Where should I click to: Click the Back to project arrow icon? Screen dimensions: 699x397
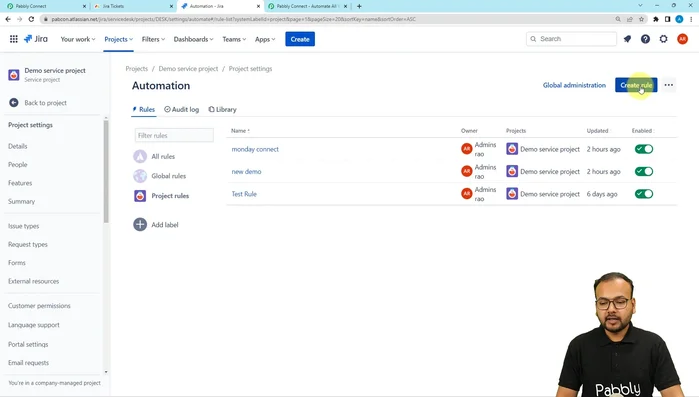pos(14,102)
